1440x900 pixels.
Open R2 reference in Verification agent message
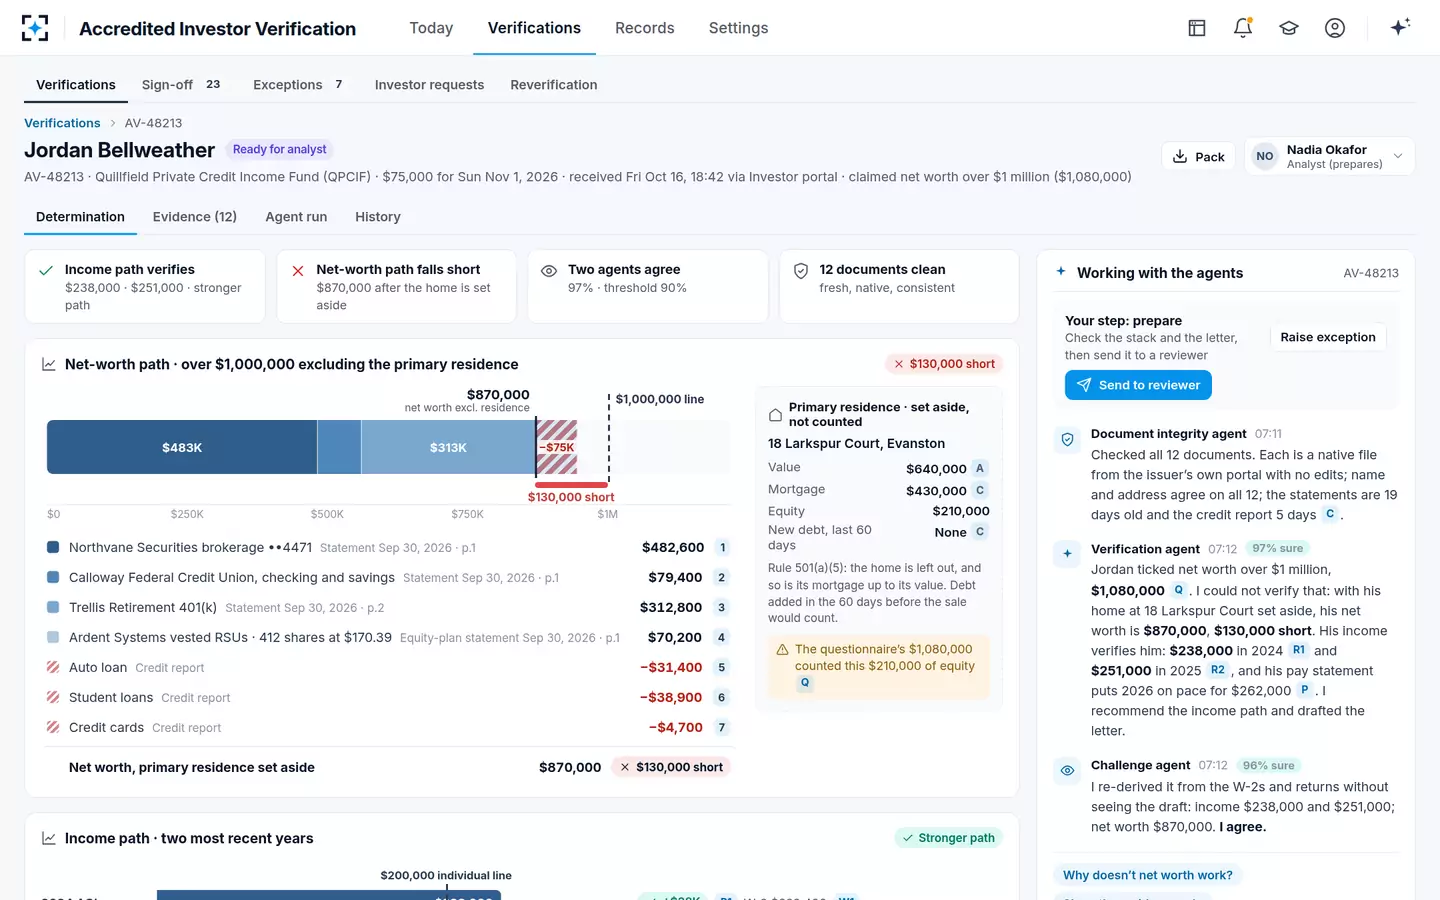point(1218,670)
